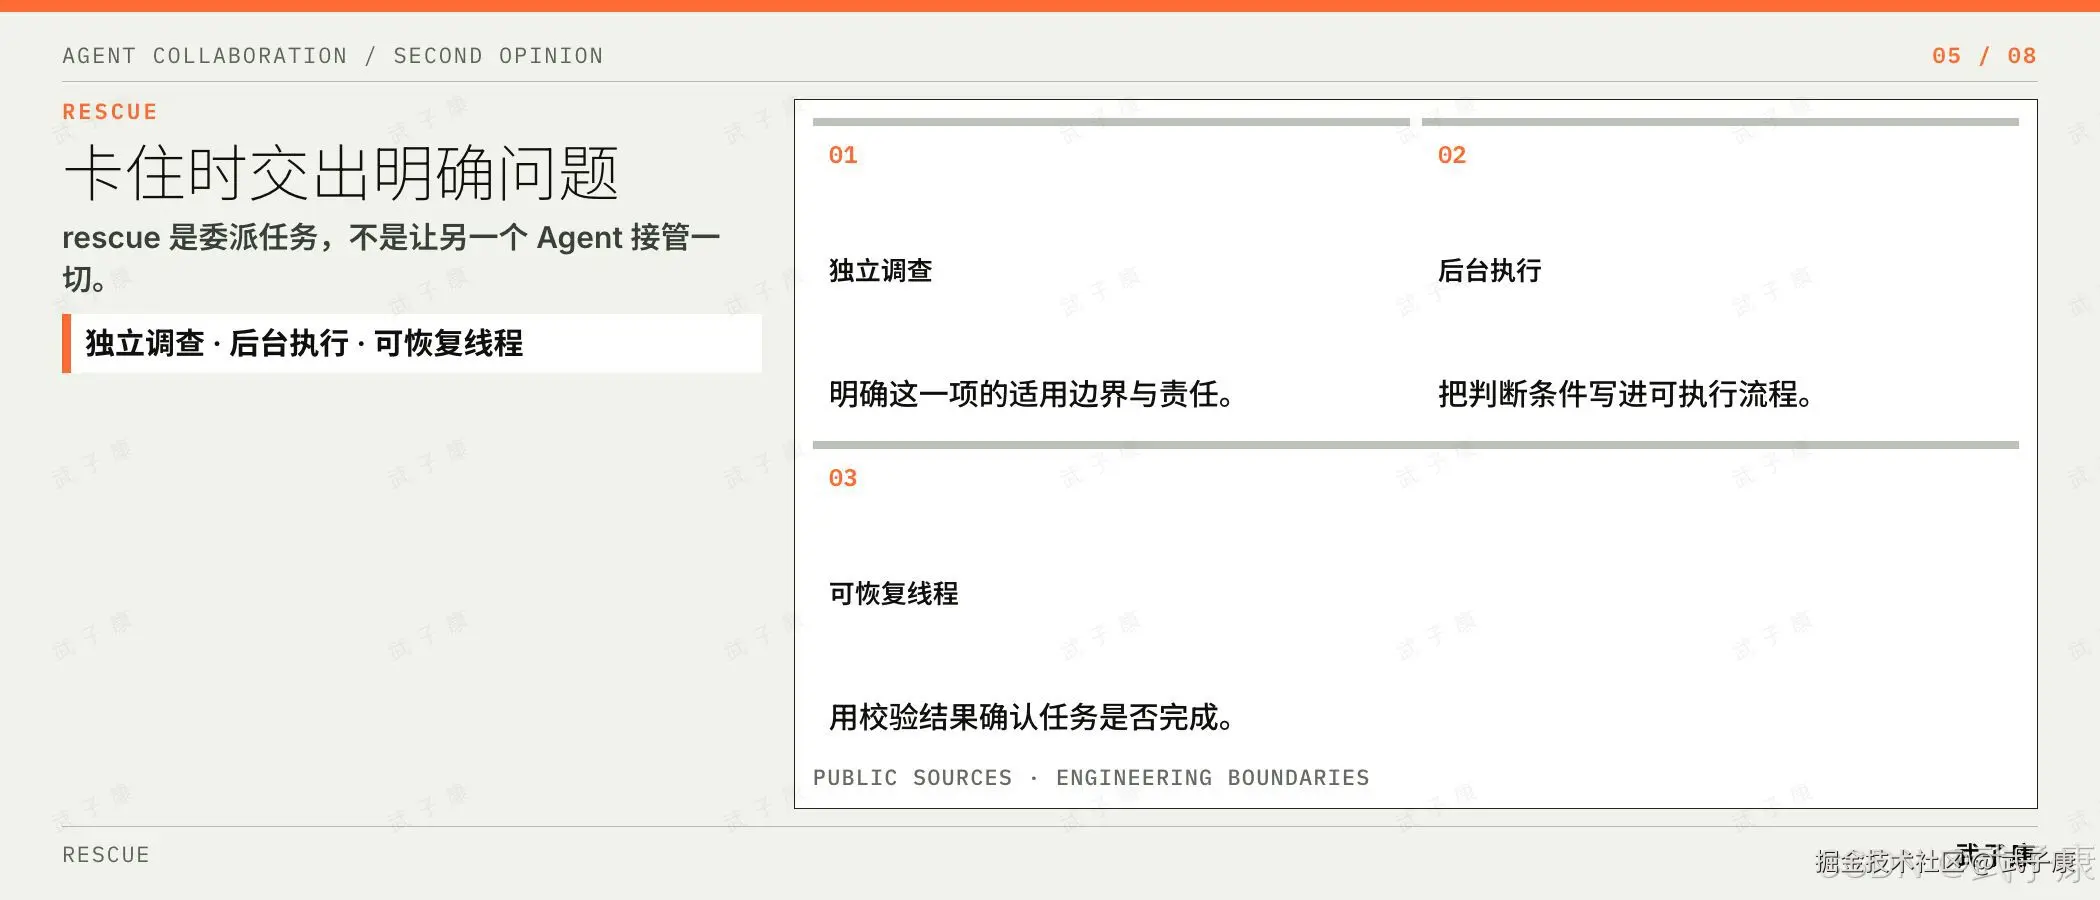
Task: Click the card heading '可恢复线程'
Action: tap(894, 593)
